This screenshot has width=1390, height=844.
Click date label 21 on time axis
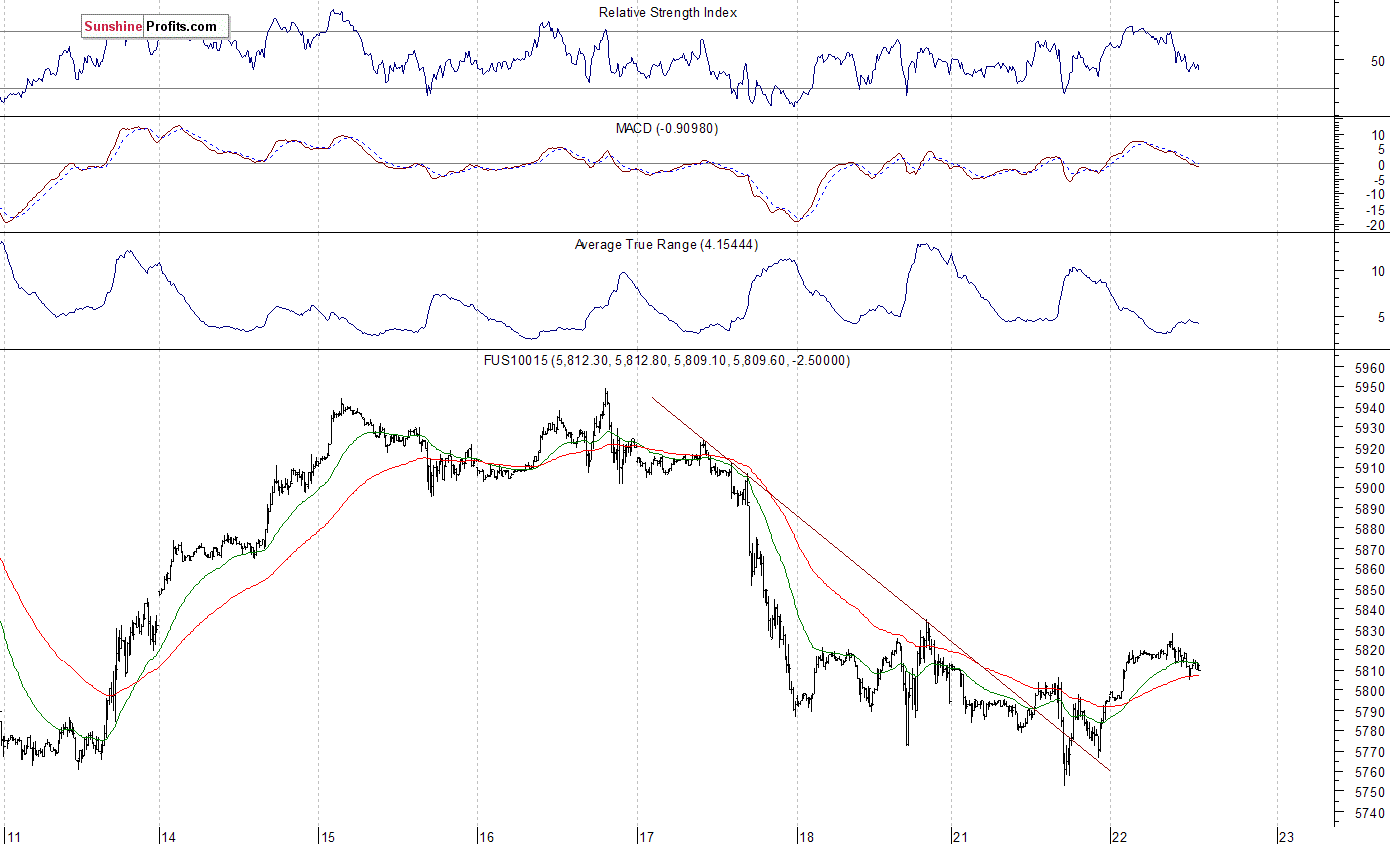coord(961,836)
